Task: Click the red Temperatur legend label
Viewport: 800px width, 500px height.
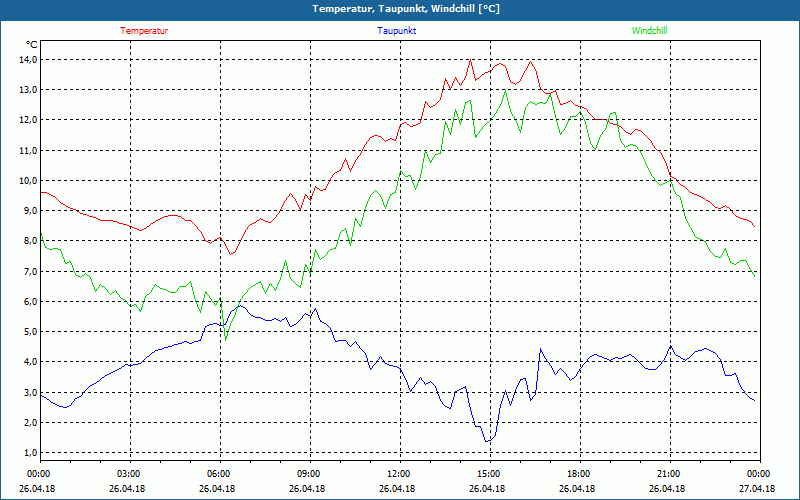Action: [144, 31]
